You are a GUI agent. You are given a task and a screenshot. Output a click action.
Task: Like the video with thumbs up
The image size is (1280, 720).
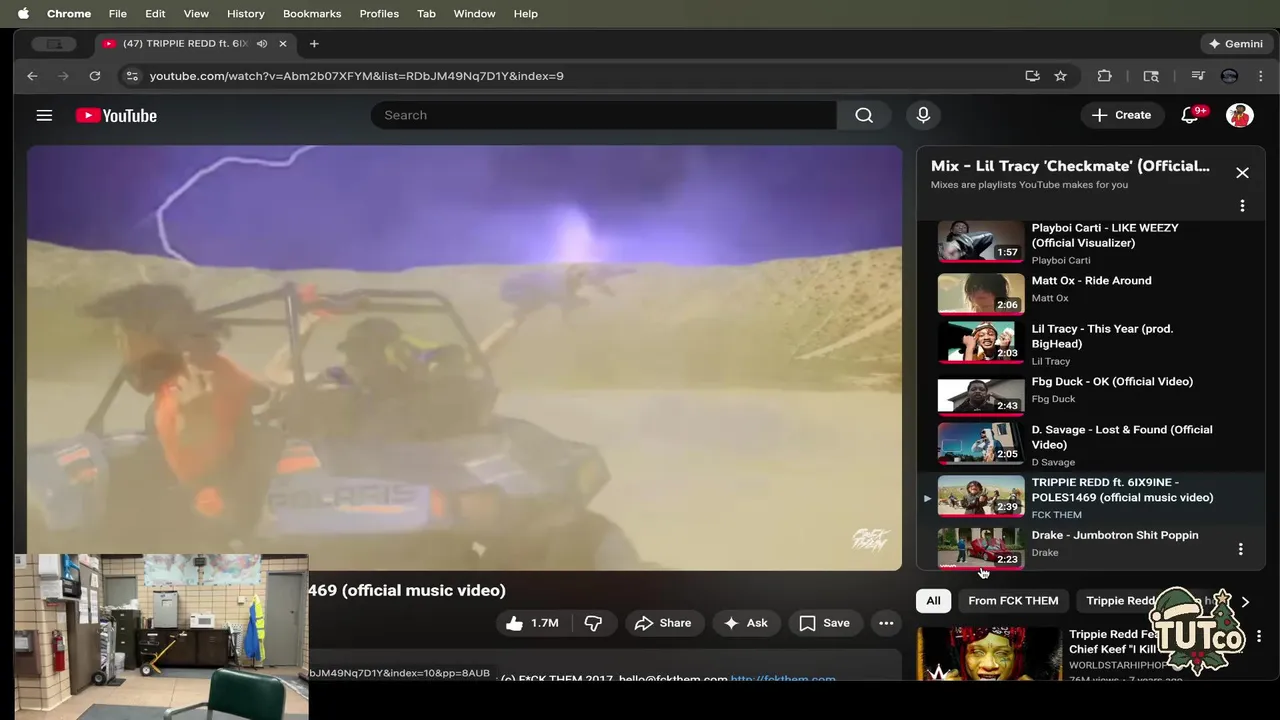tap(533, 623)
